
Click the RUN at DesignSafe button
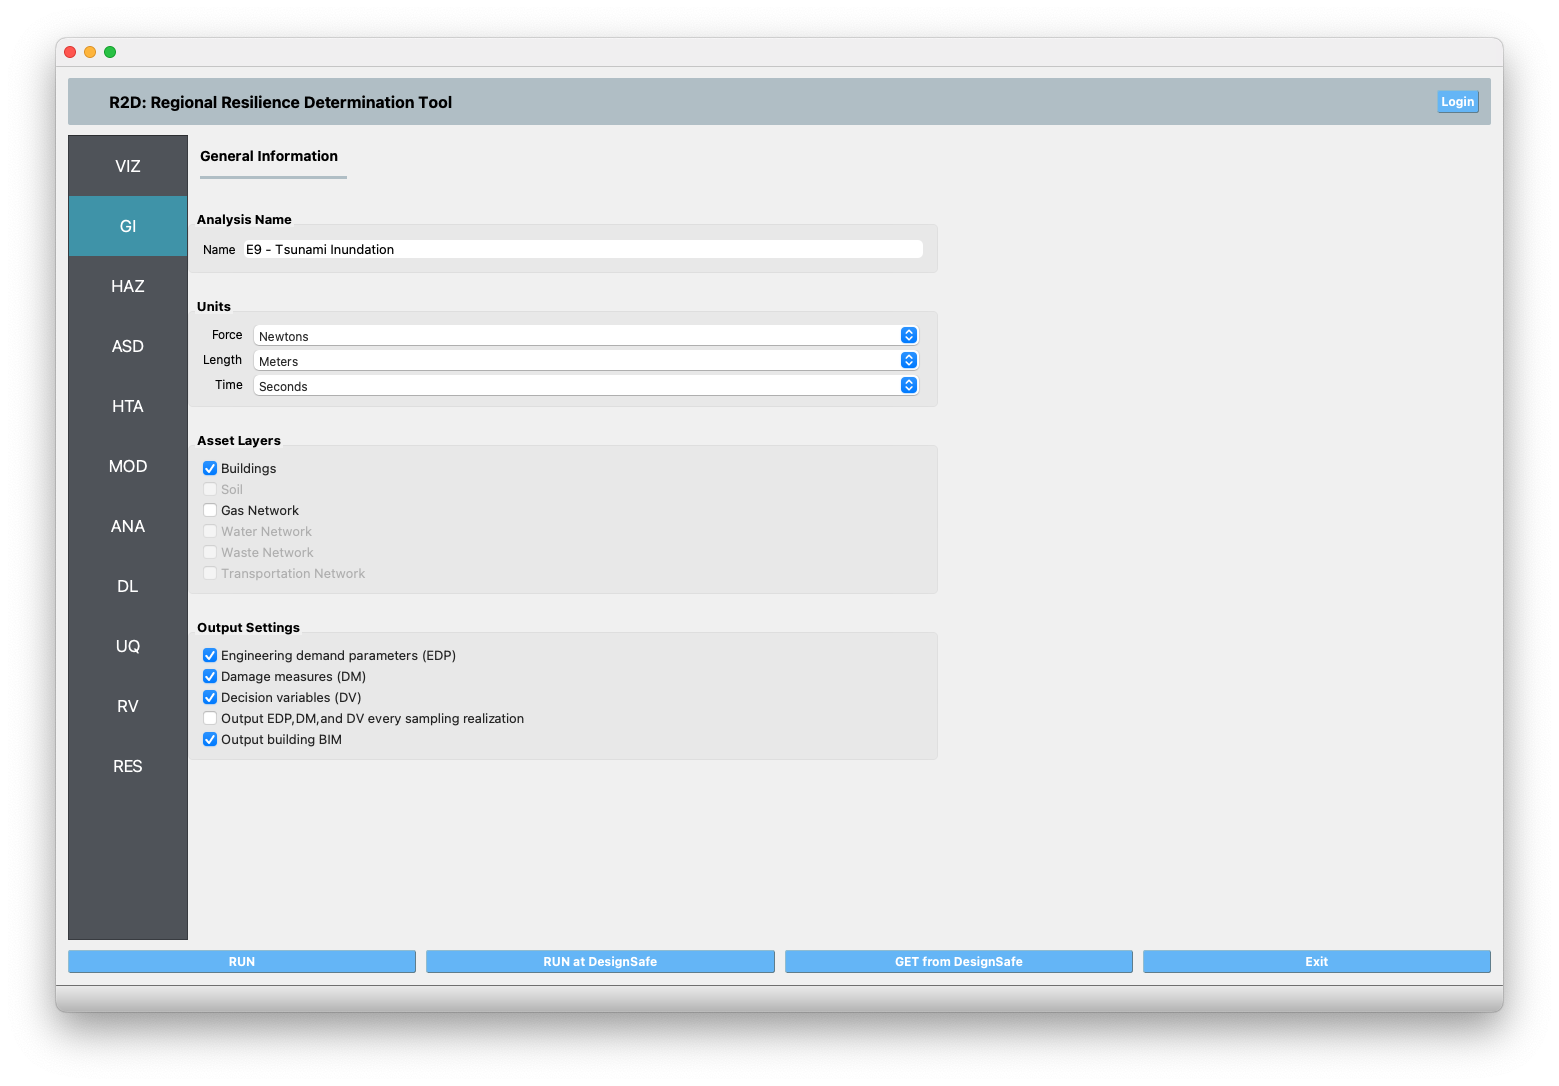[600, 961]
